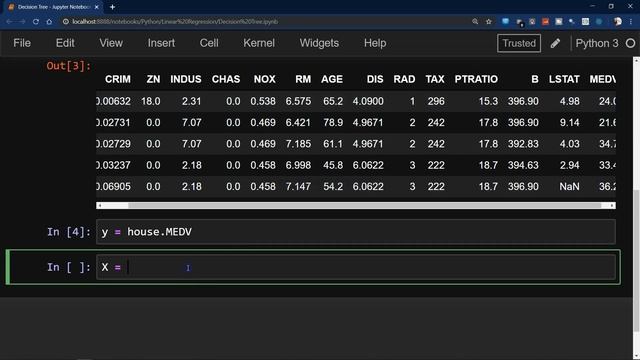Click the In [4] cell with y = house.MEDV
This screenshot has height=360, width=640.
[356, 232]
